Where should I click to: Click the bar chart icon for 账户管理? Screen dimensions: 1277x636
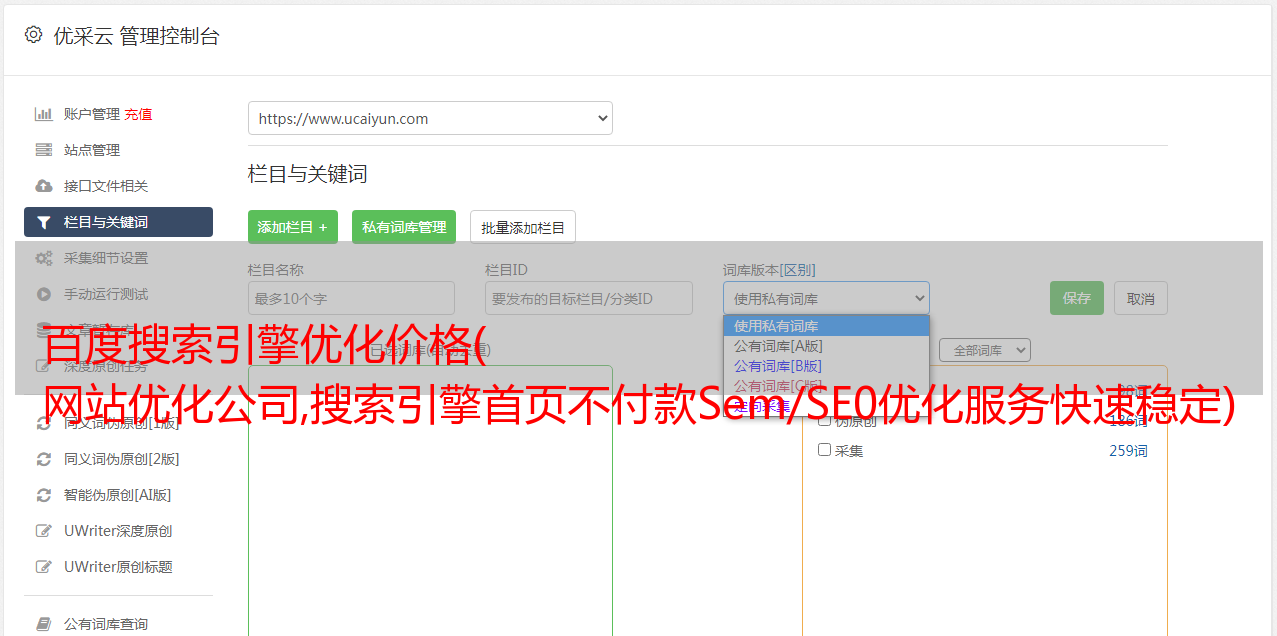43,114
